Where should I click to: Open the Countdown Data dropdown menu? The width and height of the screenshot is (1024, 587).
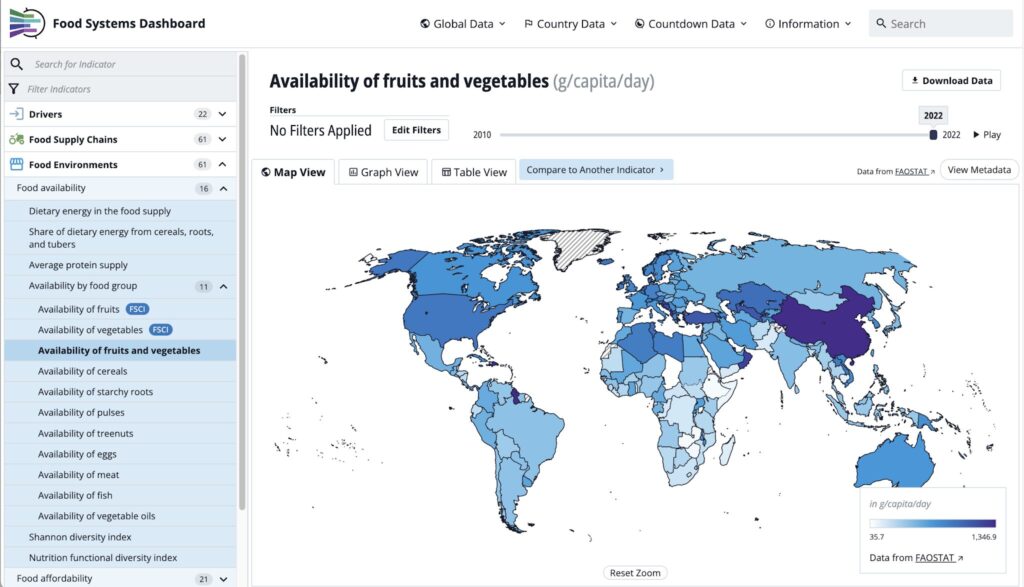691,24
